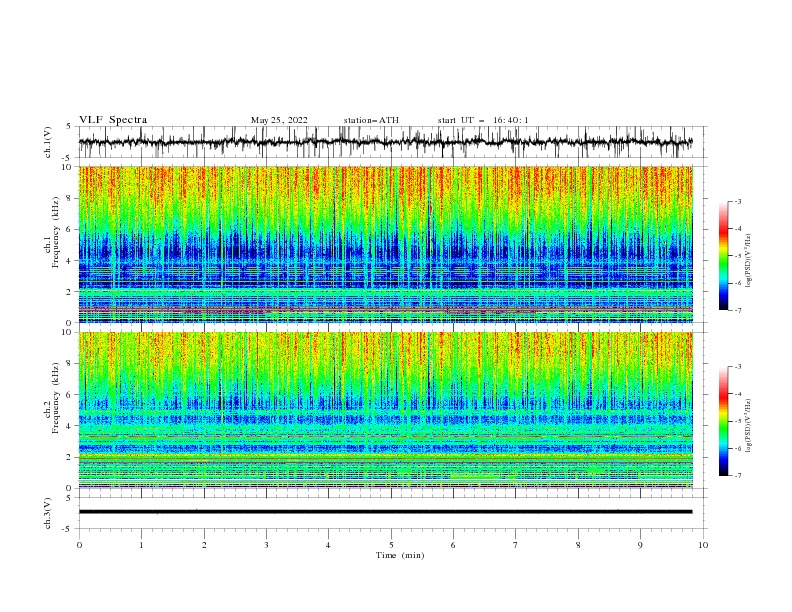Click the "10" tick on the time axis
The height and width of the screenshot is (612, 792).
(703, 545)
